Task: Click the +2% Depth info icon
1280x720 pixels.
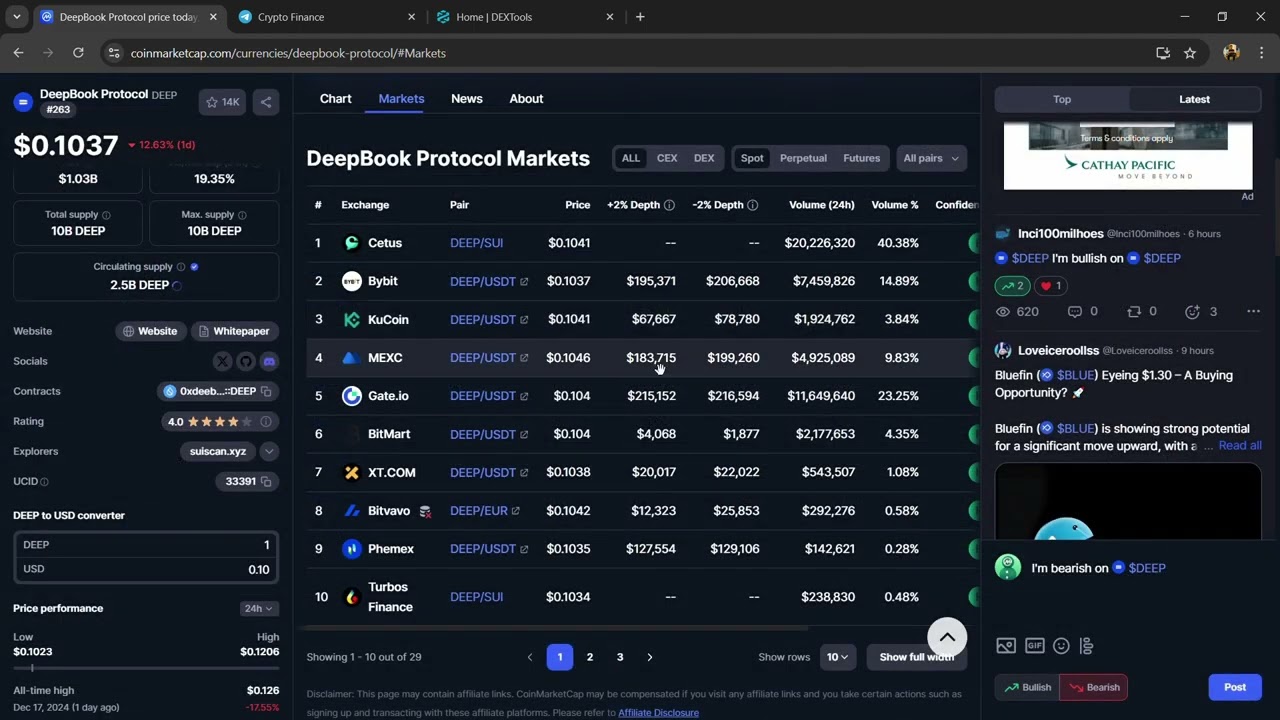Action: 669,205
